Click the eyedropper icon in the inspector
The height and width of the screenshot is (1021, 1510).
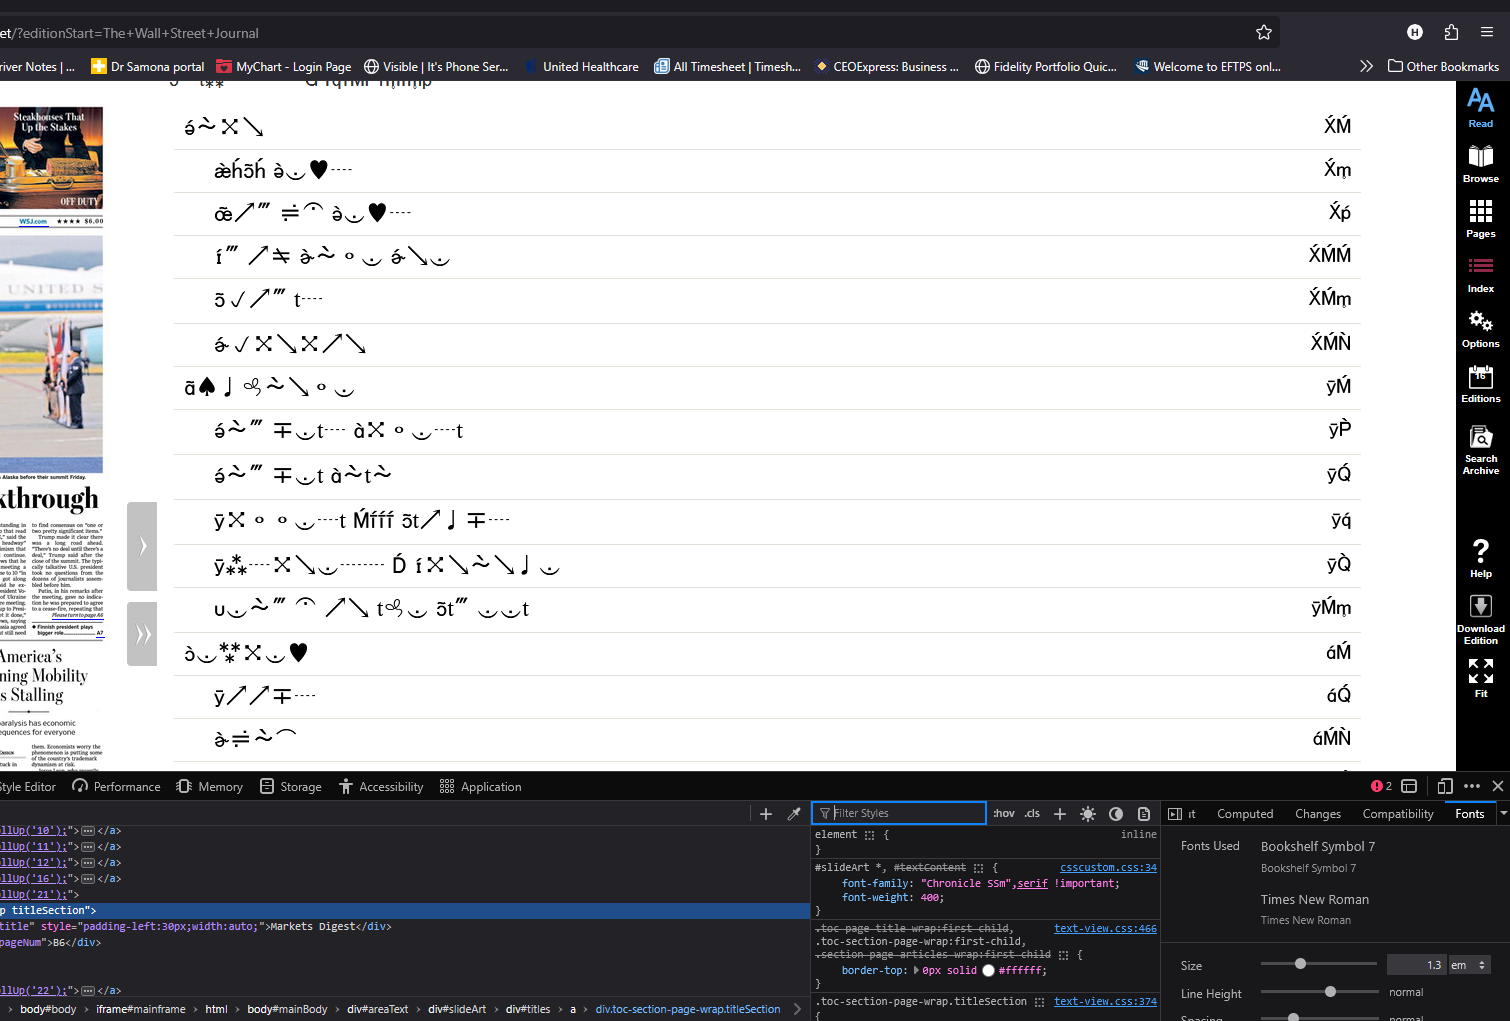pyautogui.click(x=794, y=814)
